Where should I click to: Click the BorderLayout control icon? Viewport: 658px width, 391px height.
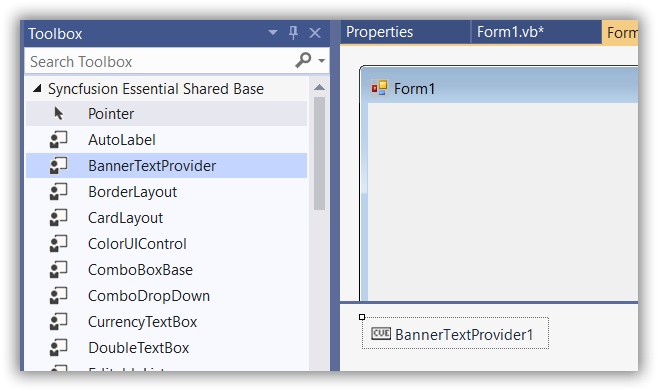point(58,192)
